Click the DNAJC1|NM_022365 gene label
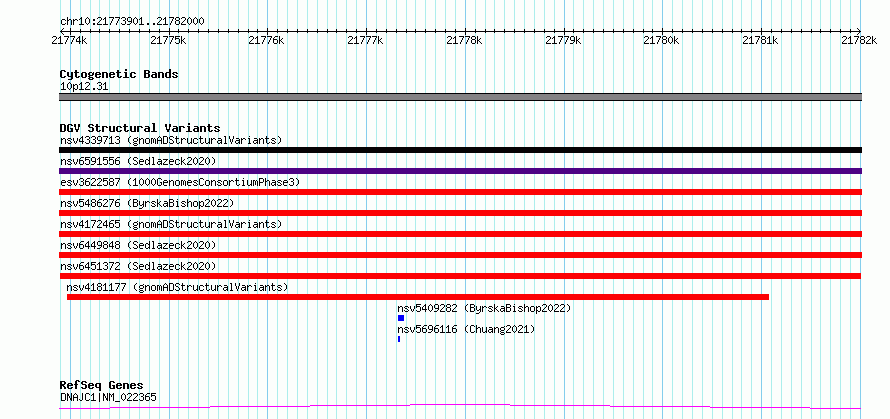This screenshot has height=419, width=890. pos(108,397)
